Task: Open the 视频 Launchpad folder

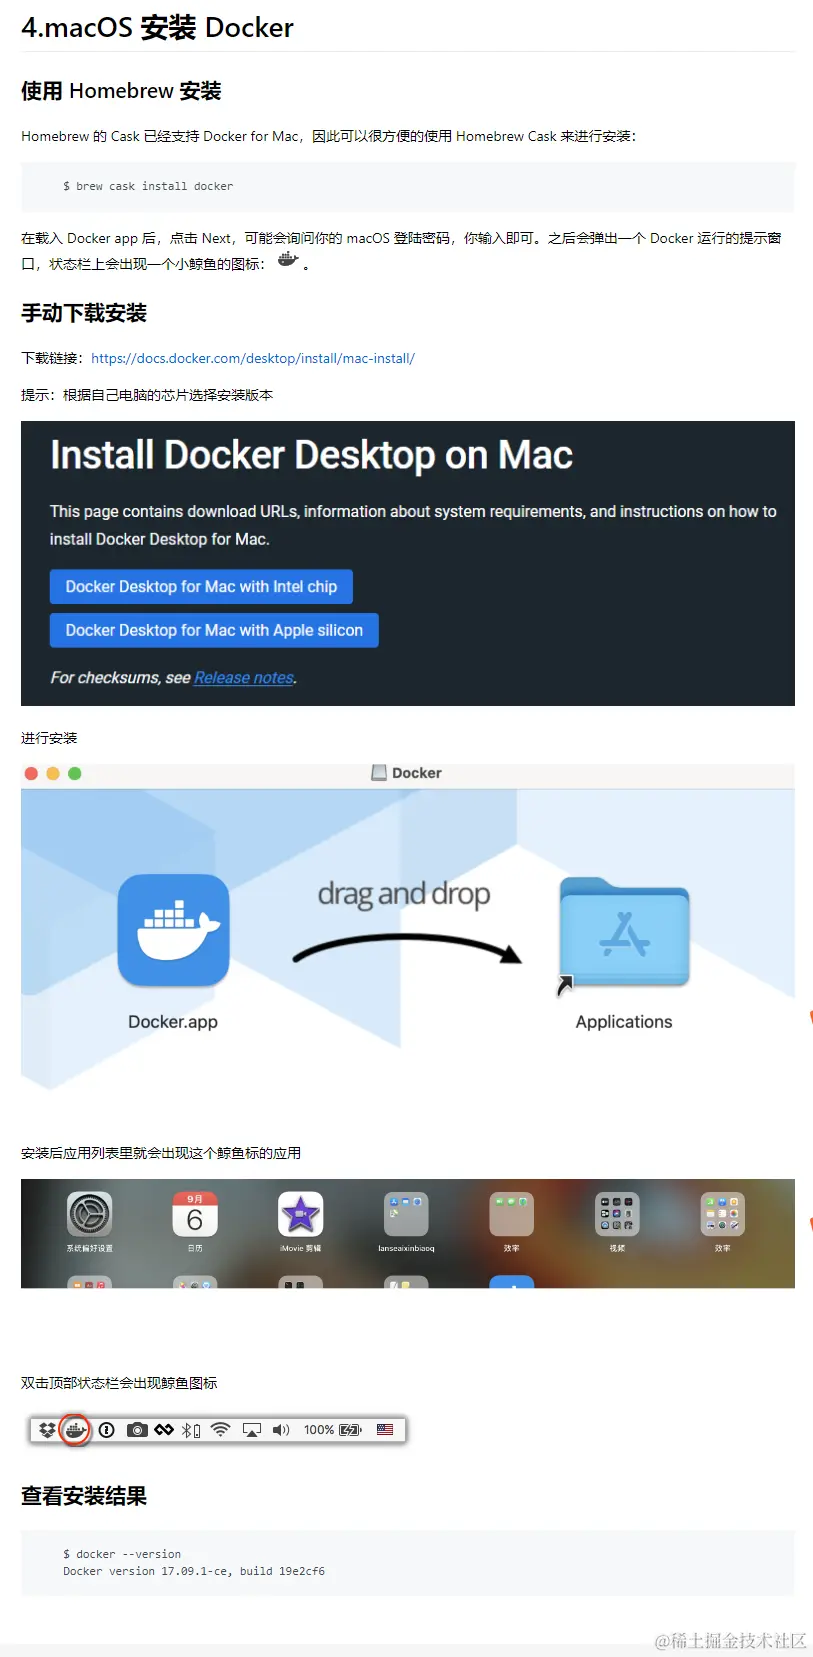Action: click(617, 1214)
